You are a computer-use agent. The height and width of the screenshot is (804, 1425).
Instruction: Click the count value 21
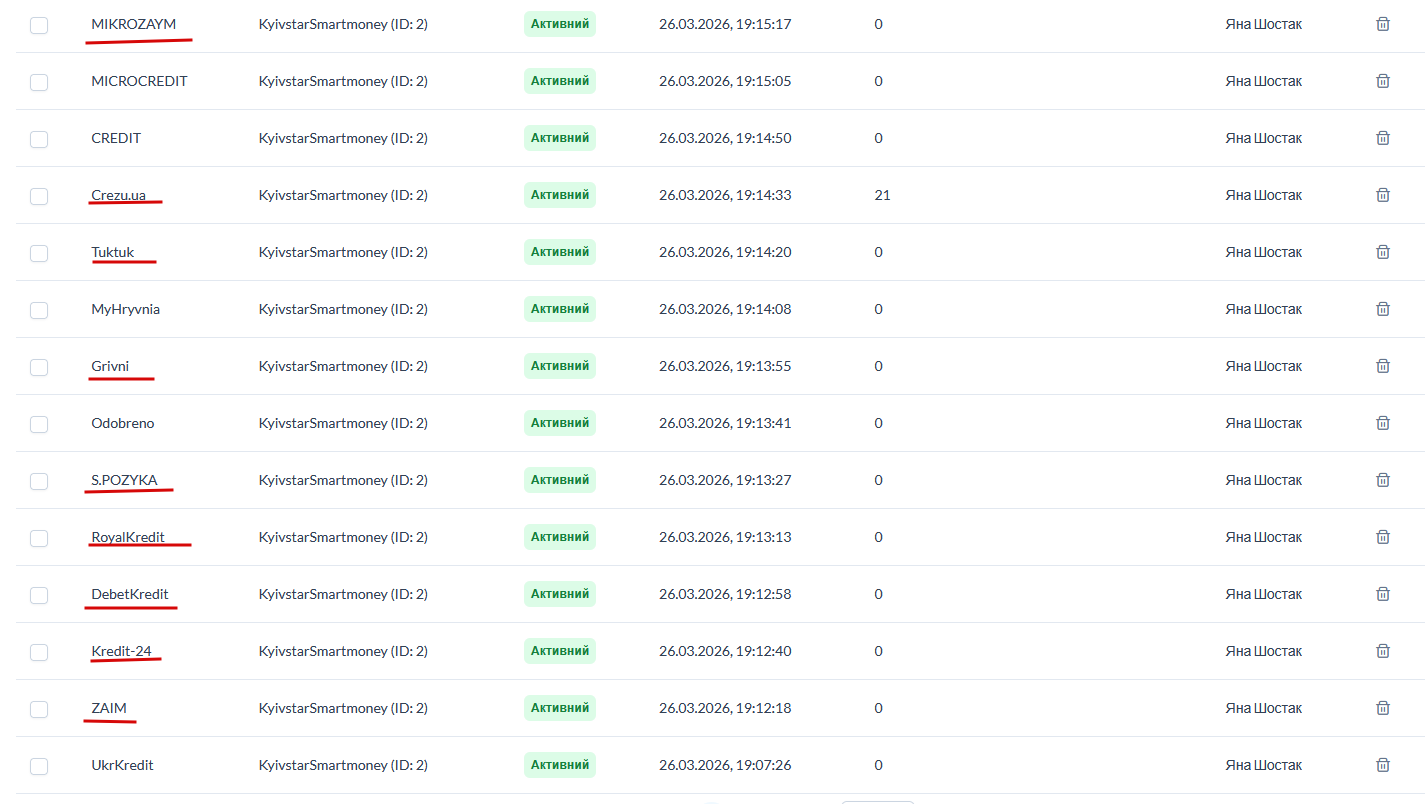[882, 195]
